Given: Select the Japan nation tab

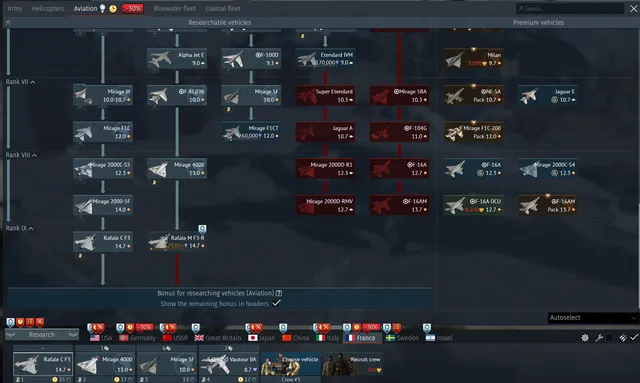Looking at the screenshot, I should pos(262,338).
